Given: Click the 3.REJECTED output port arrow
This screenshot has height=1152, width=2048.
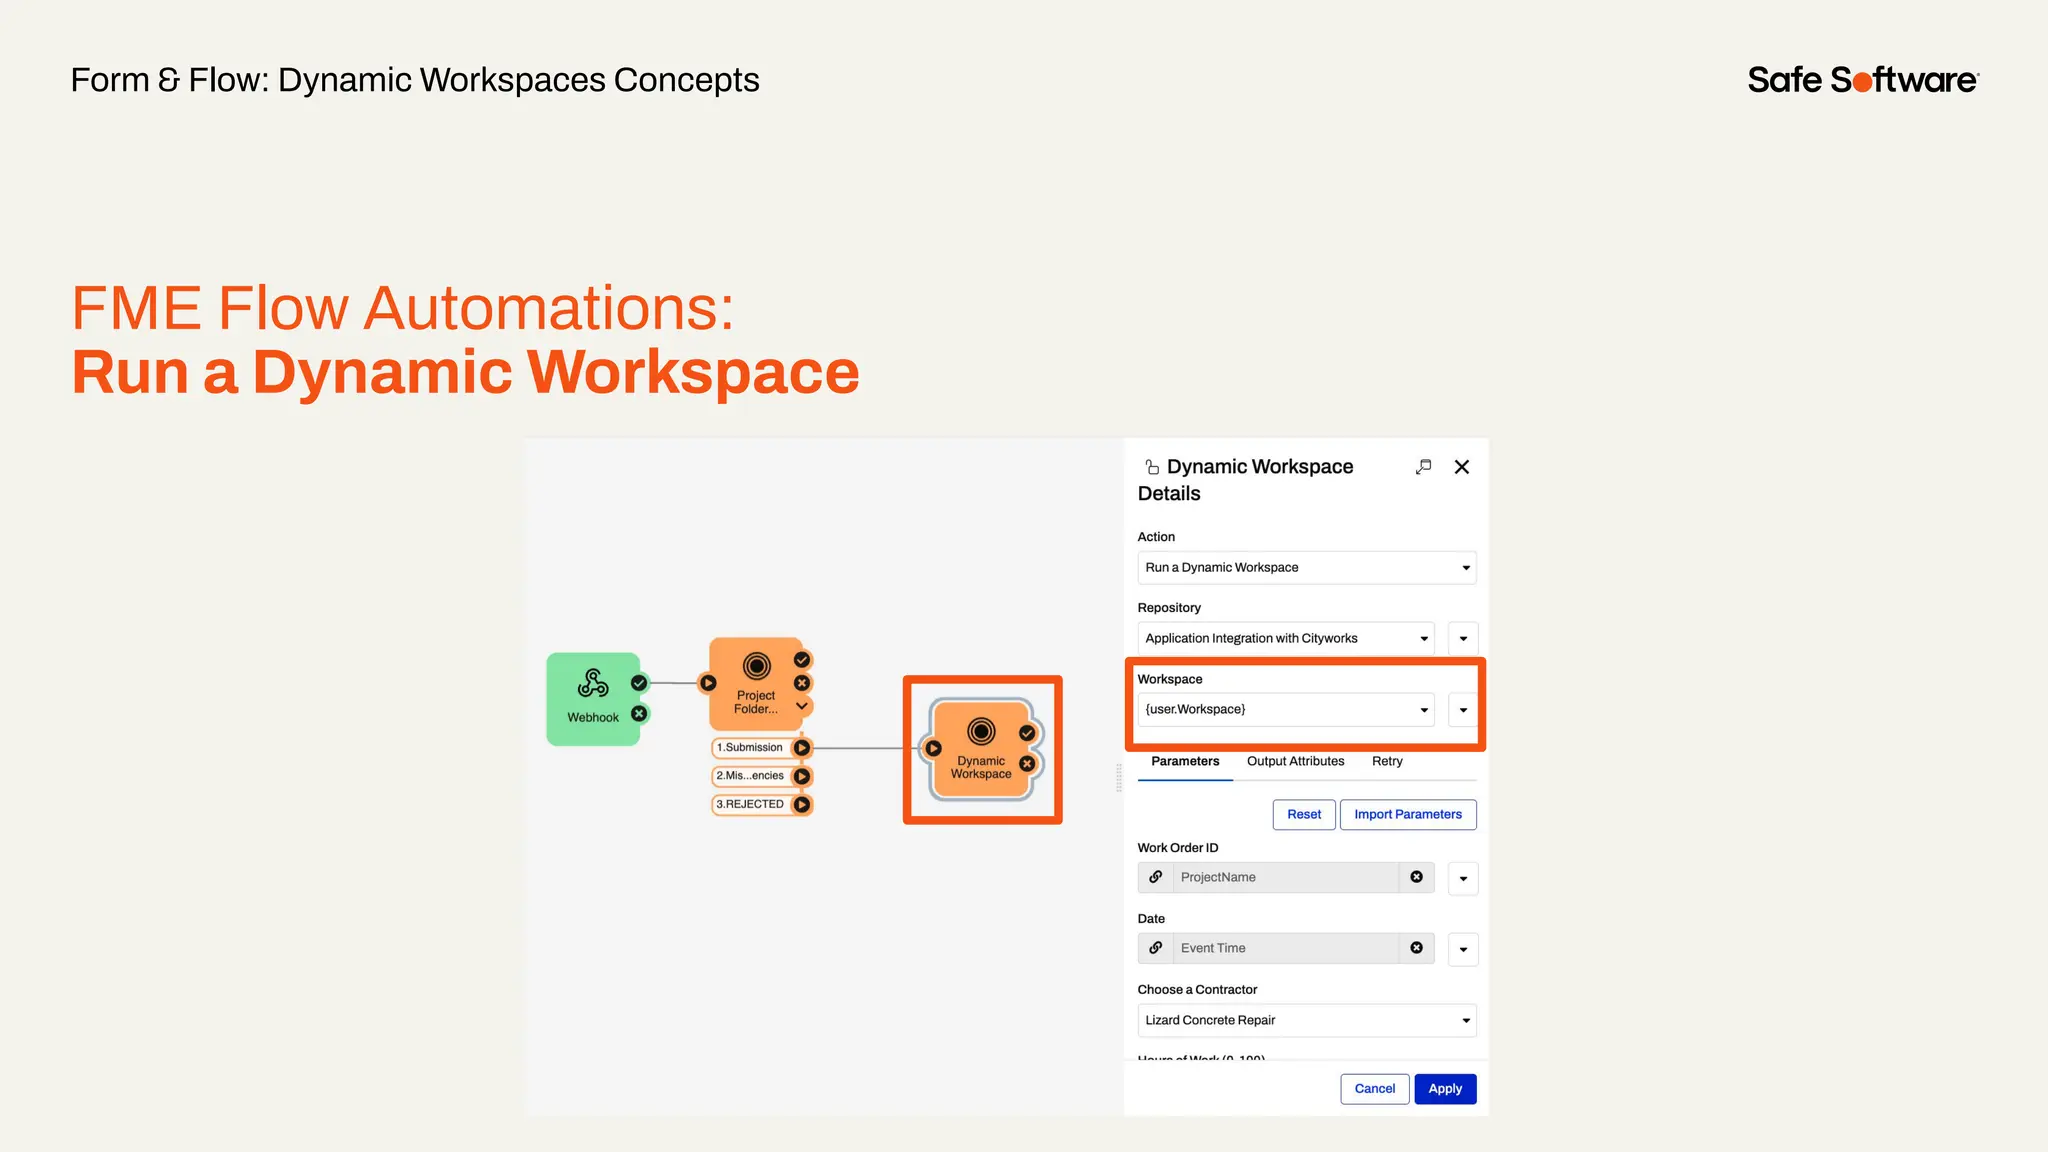Looking at the screenshot, I should (802, 804).
